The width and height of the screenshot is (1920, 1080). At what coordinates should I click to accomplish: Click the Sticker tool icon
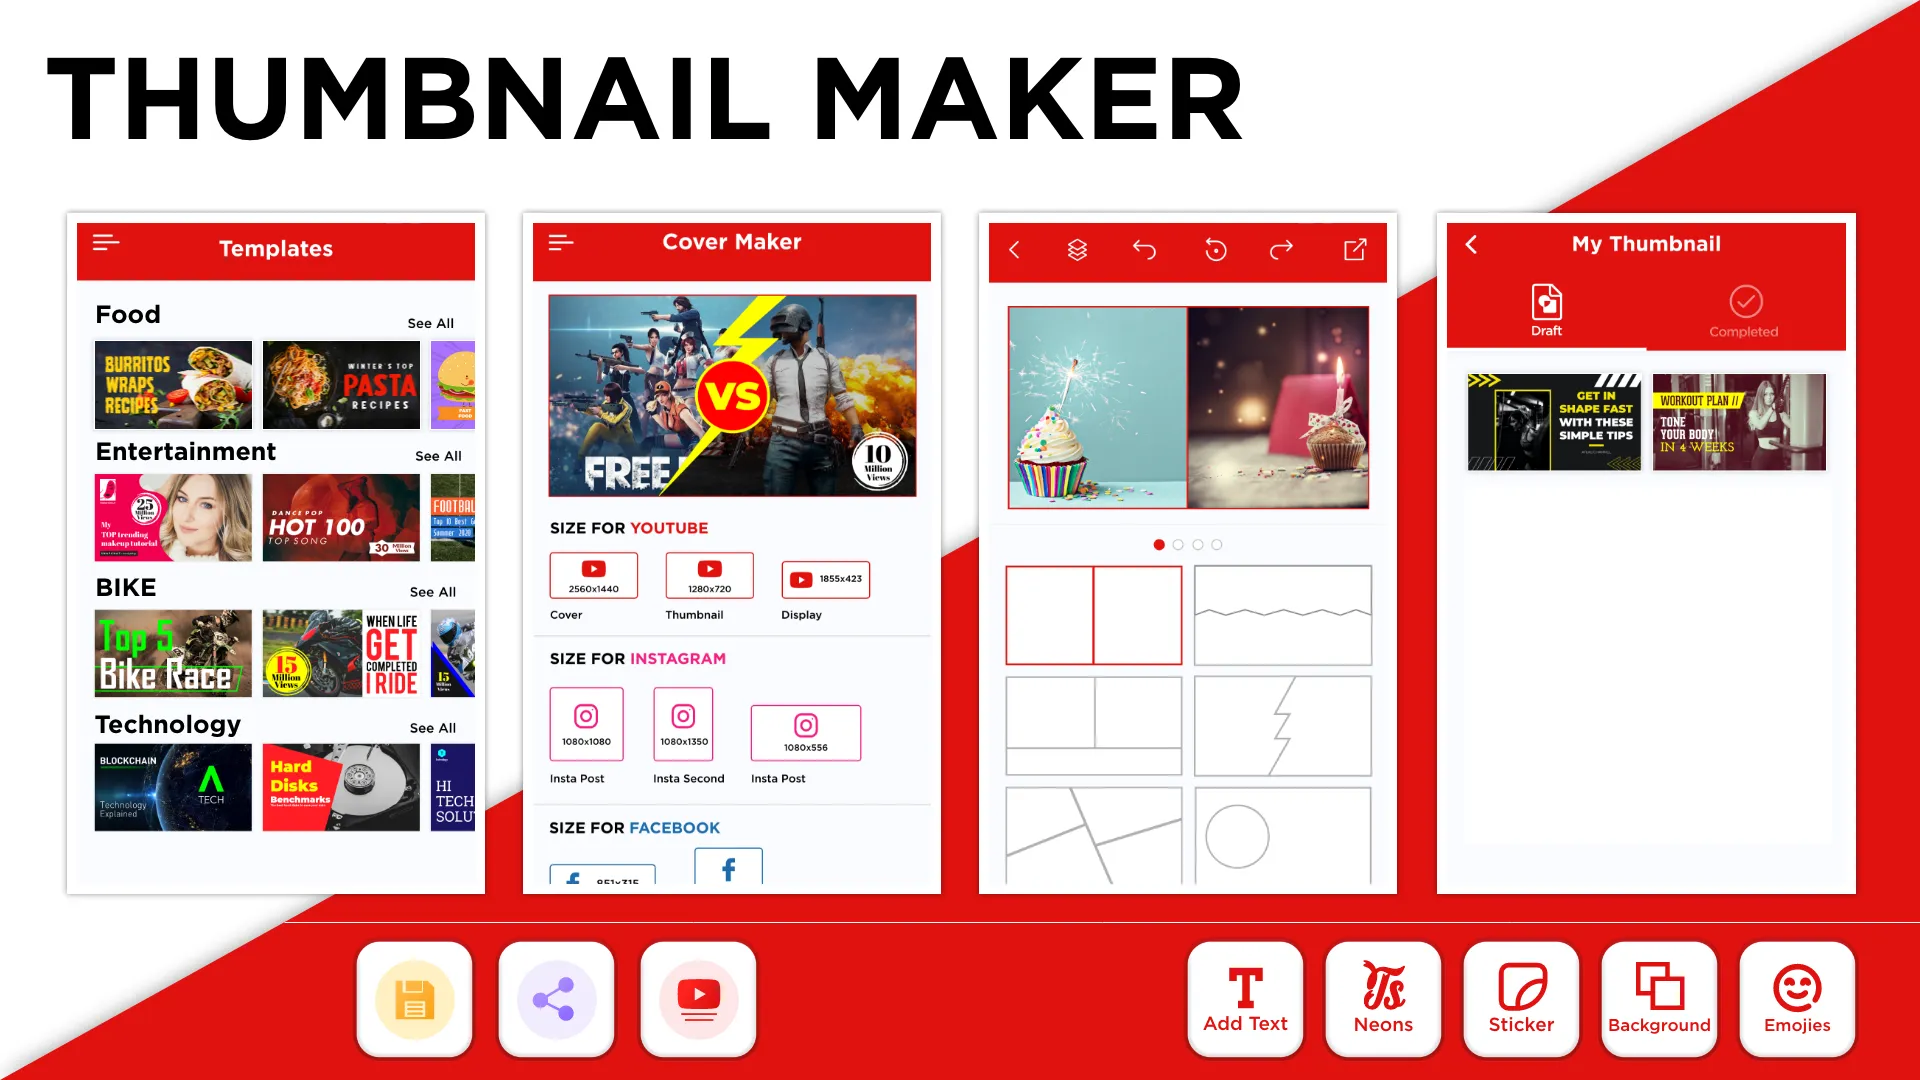click(1520, 996)
